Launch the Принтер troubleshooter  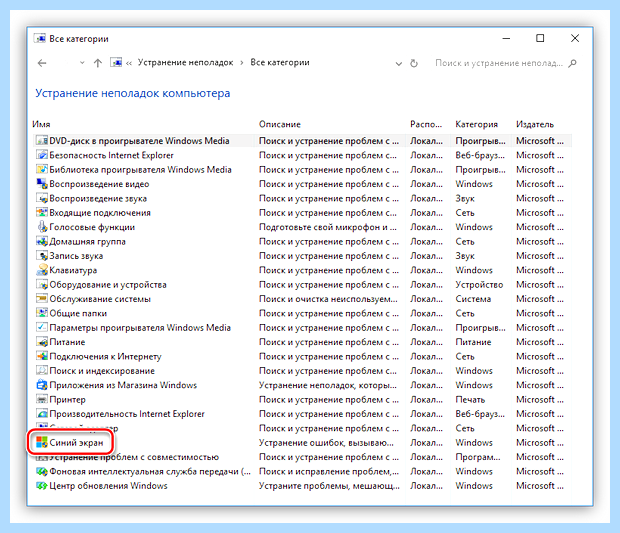coord(67,399)
